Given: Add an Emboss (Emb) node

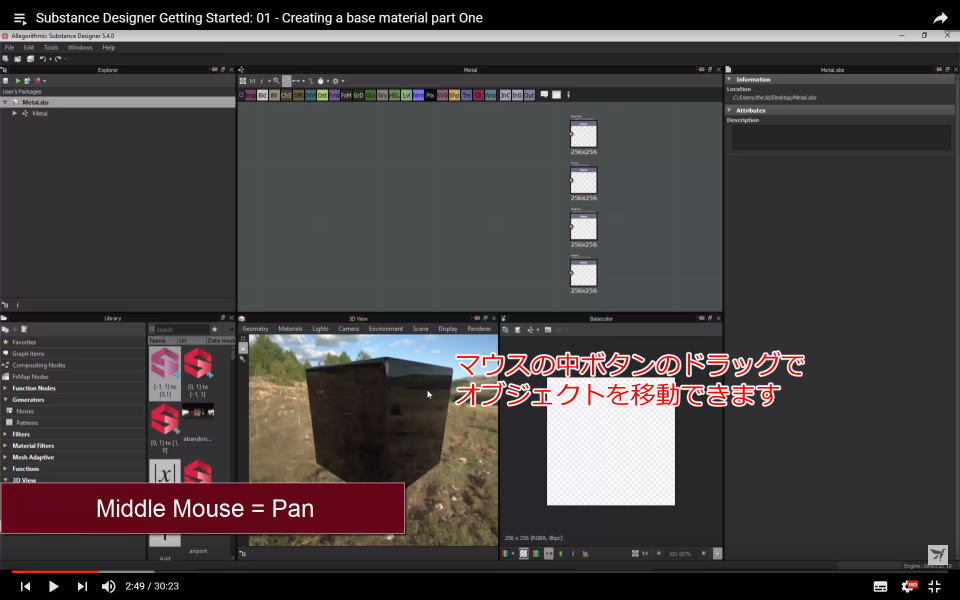Looking at the screenshot, I should point(334,96).
